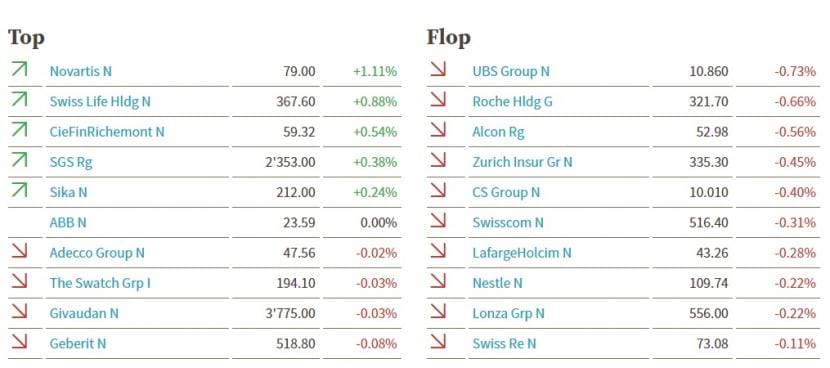This screenshot has width=830, height=368.
Task: Click the red arrow beside UBS Group N
Action: [x=438, y=69]
